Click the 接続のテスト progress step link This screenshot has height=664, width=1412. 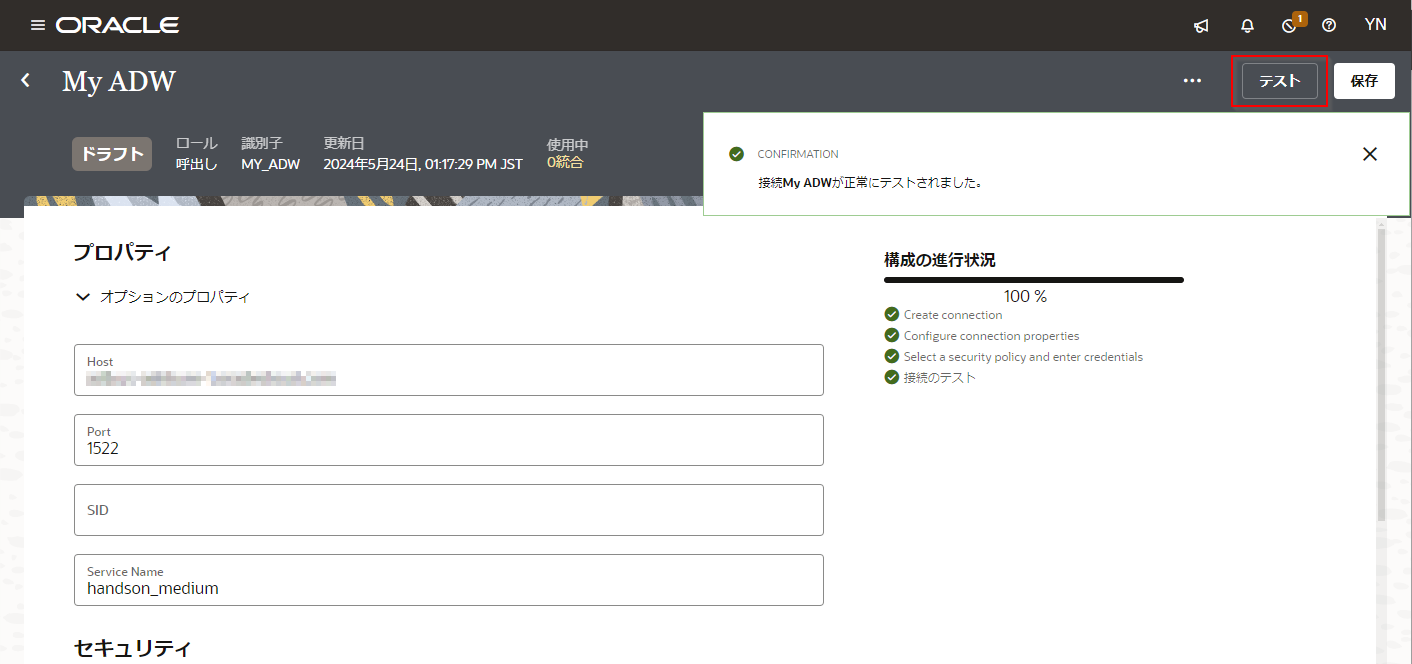point(939,377)
